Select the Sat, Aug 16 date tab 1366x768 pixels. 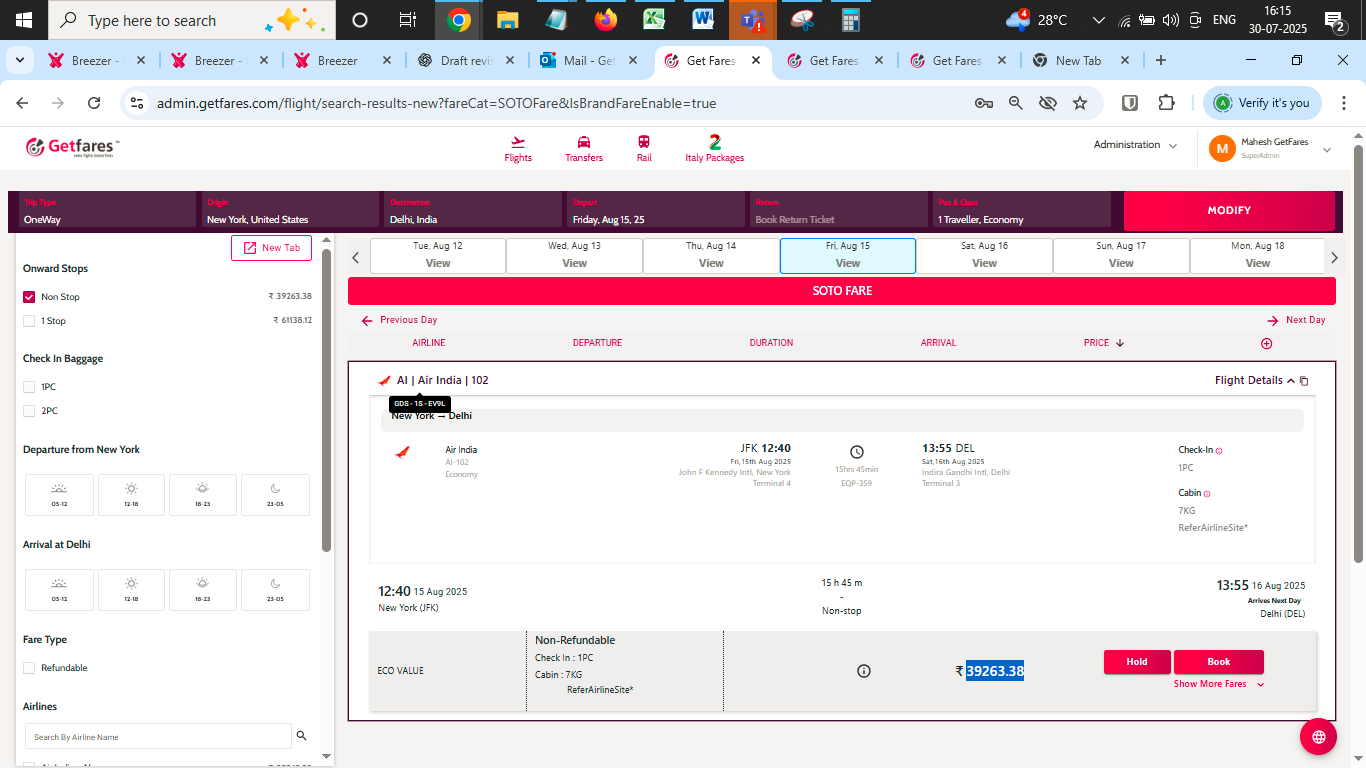coord(984,255)
